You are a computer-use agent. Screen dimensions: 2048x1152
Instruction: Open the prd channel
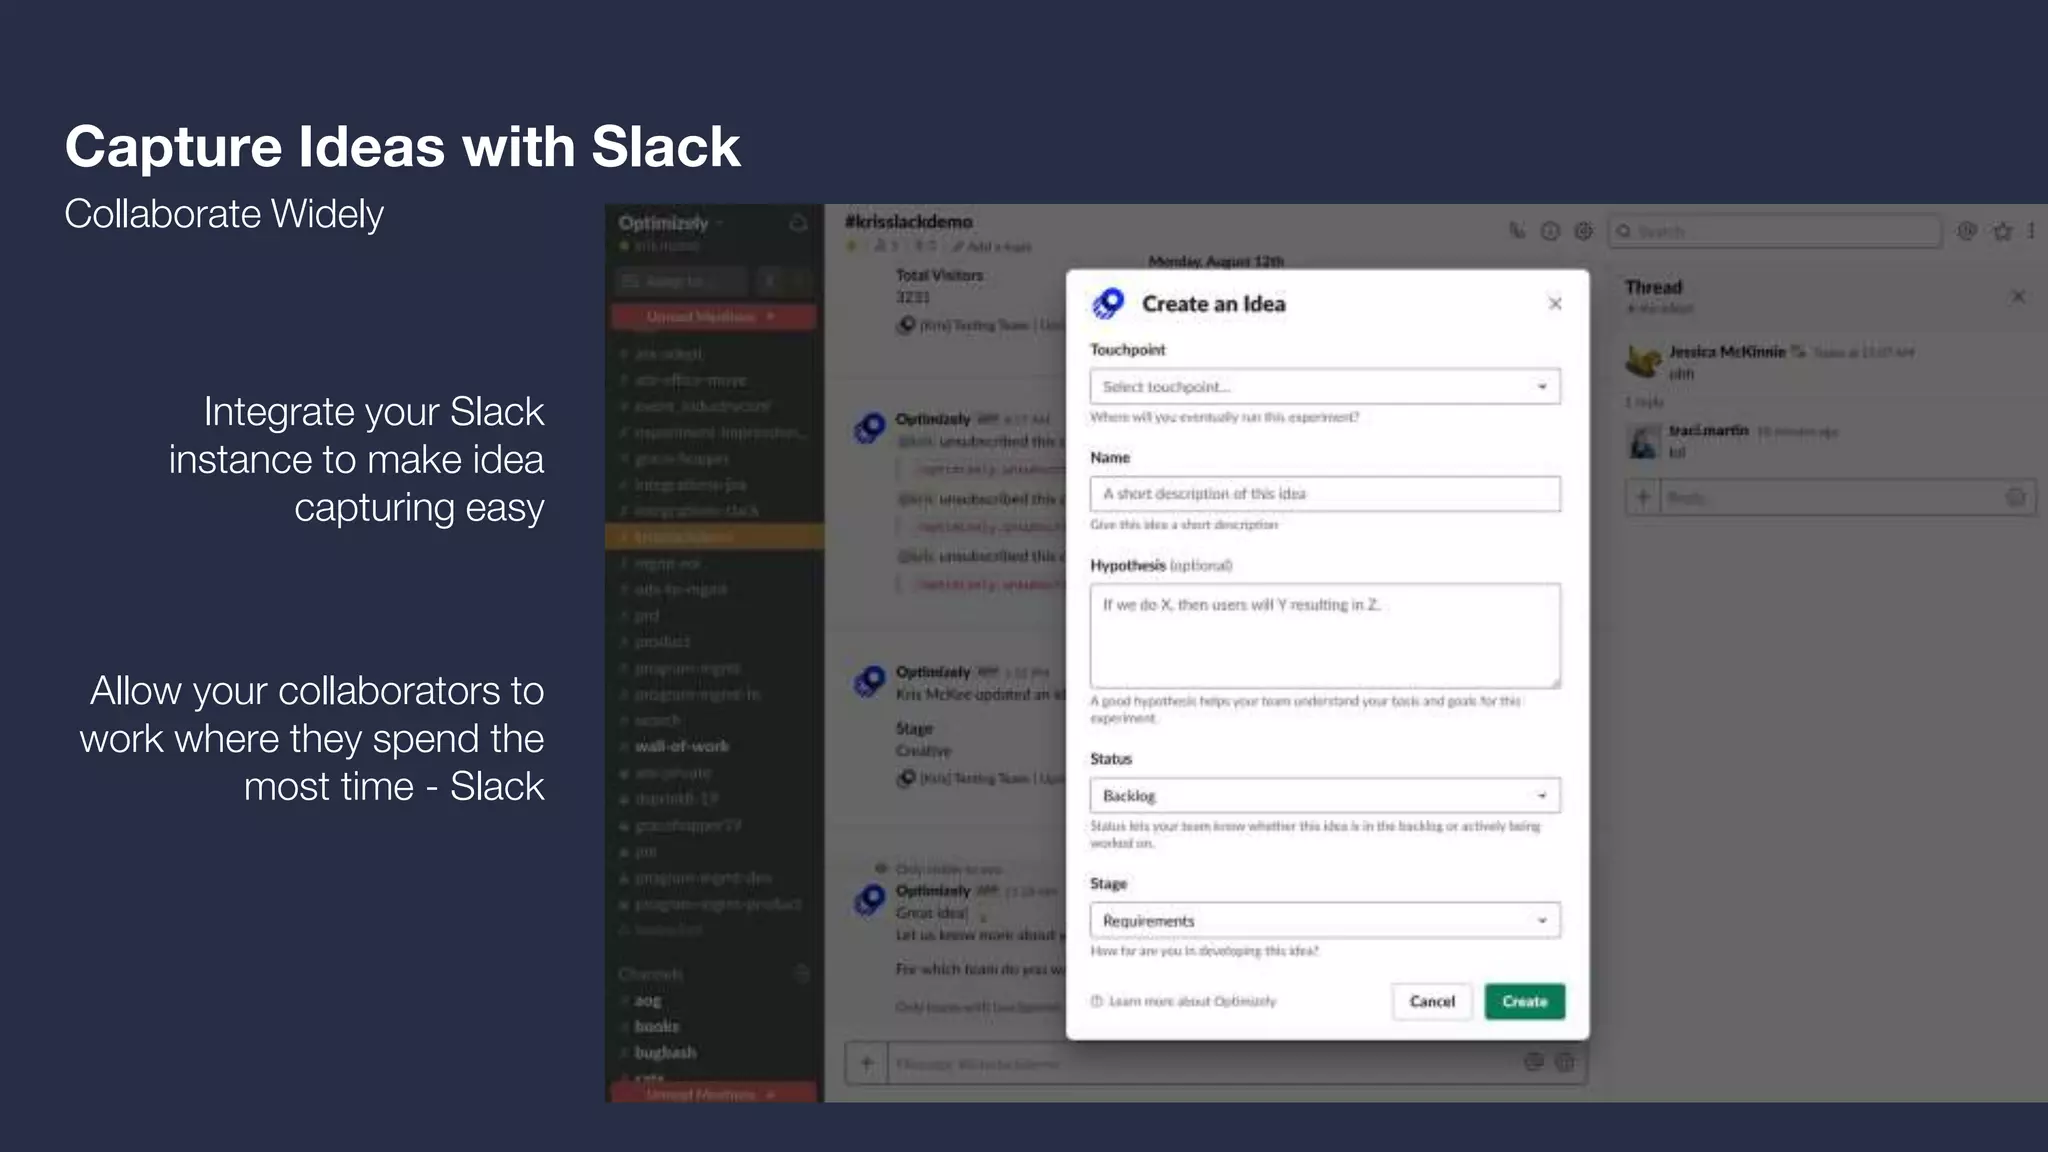click(x=646, y=615)
